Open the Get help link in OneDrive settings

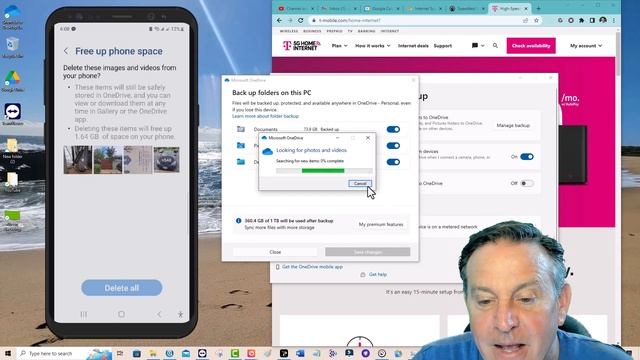(x=378, y=275)
